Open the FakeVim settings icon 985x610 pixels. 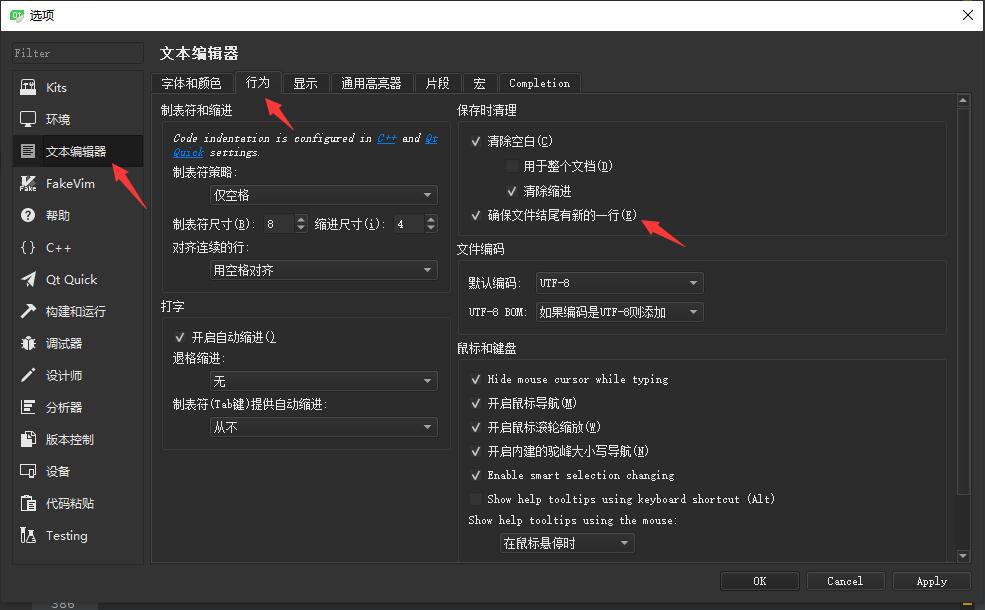[x=28, y=183]
